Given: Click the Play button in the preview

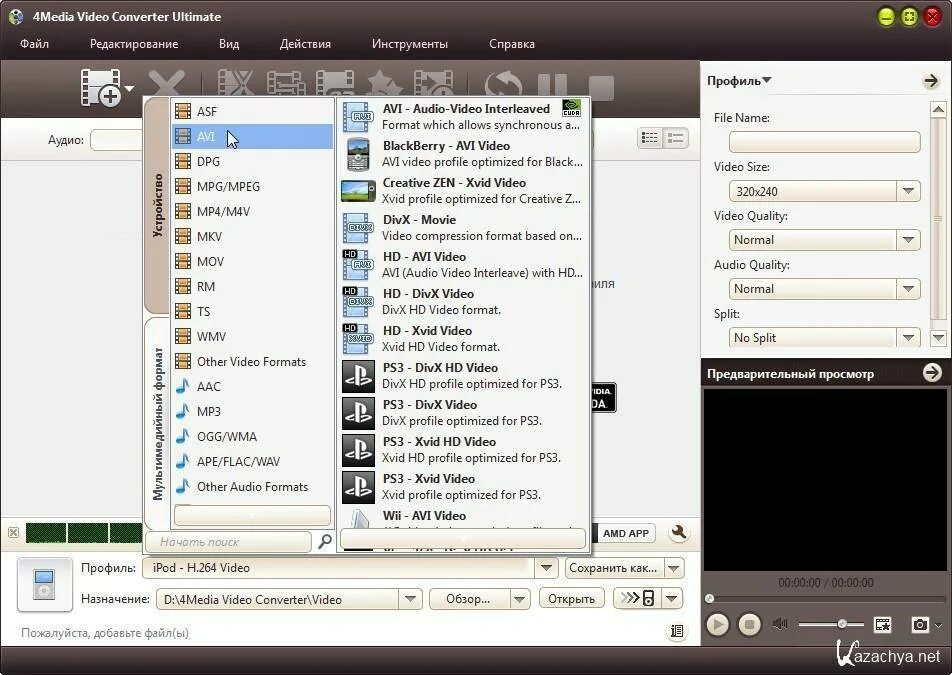Looking at the screenshot, I should coord(718,625).
